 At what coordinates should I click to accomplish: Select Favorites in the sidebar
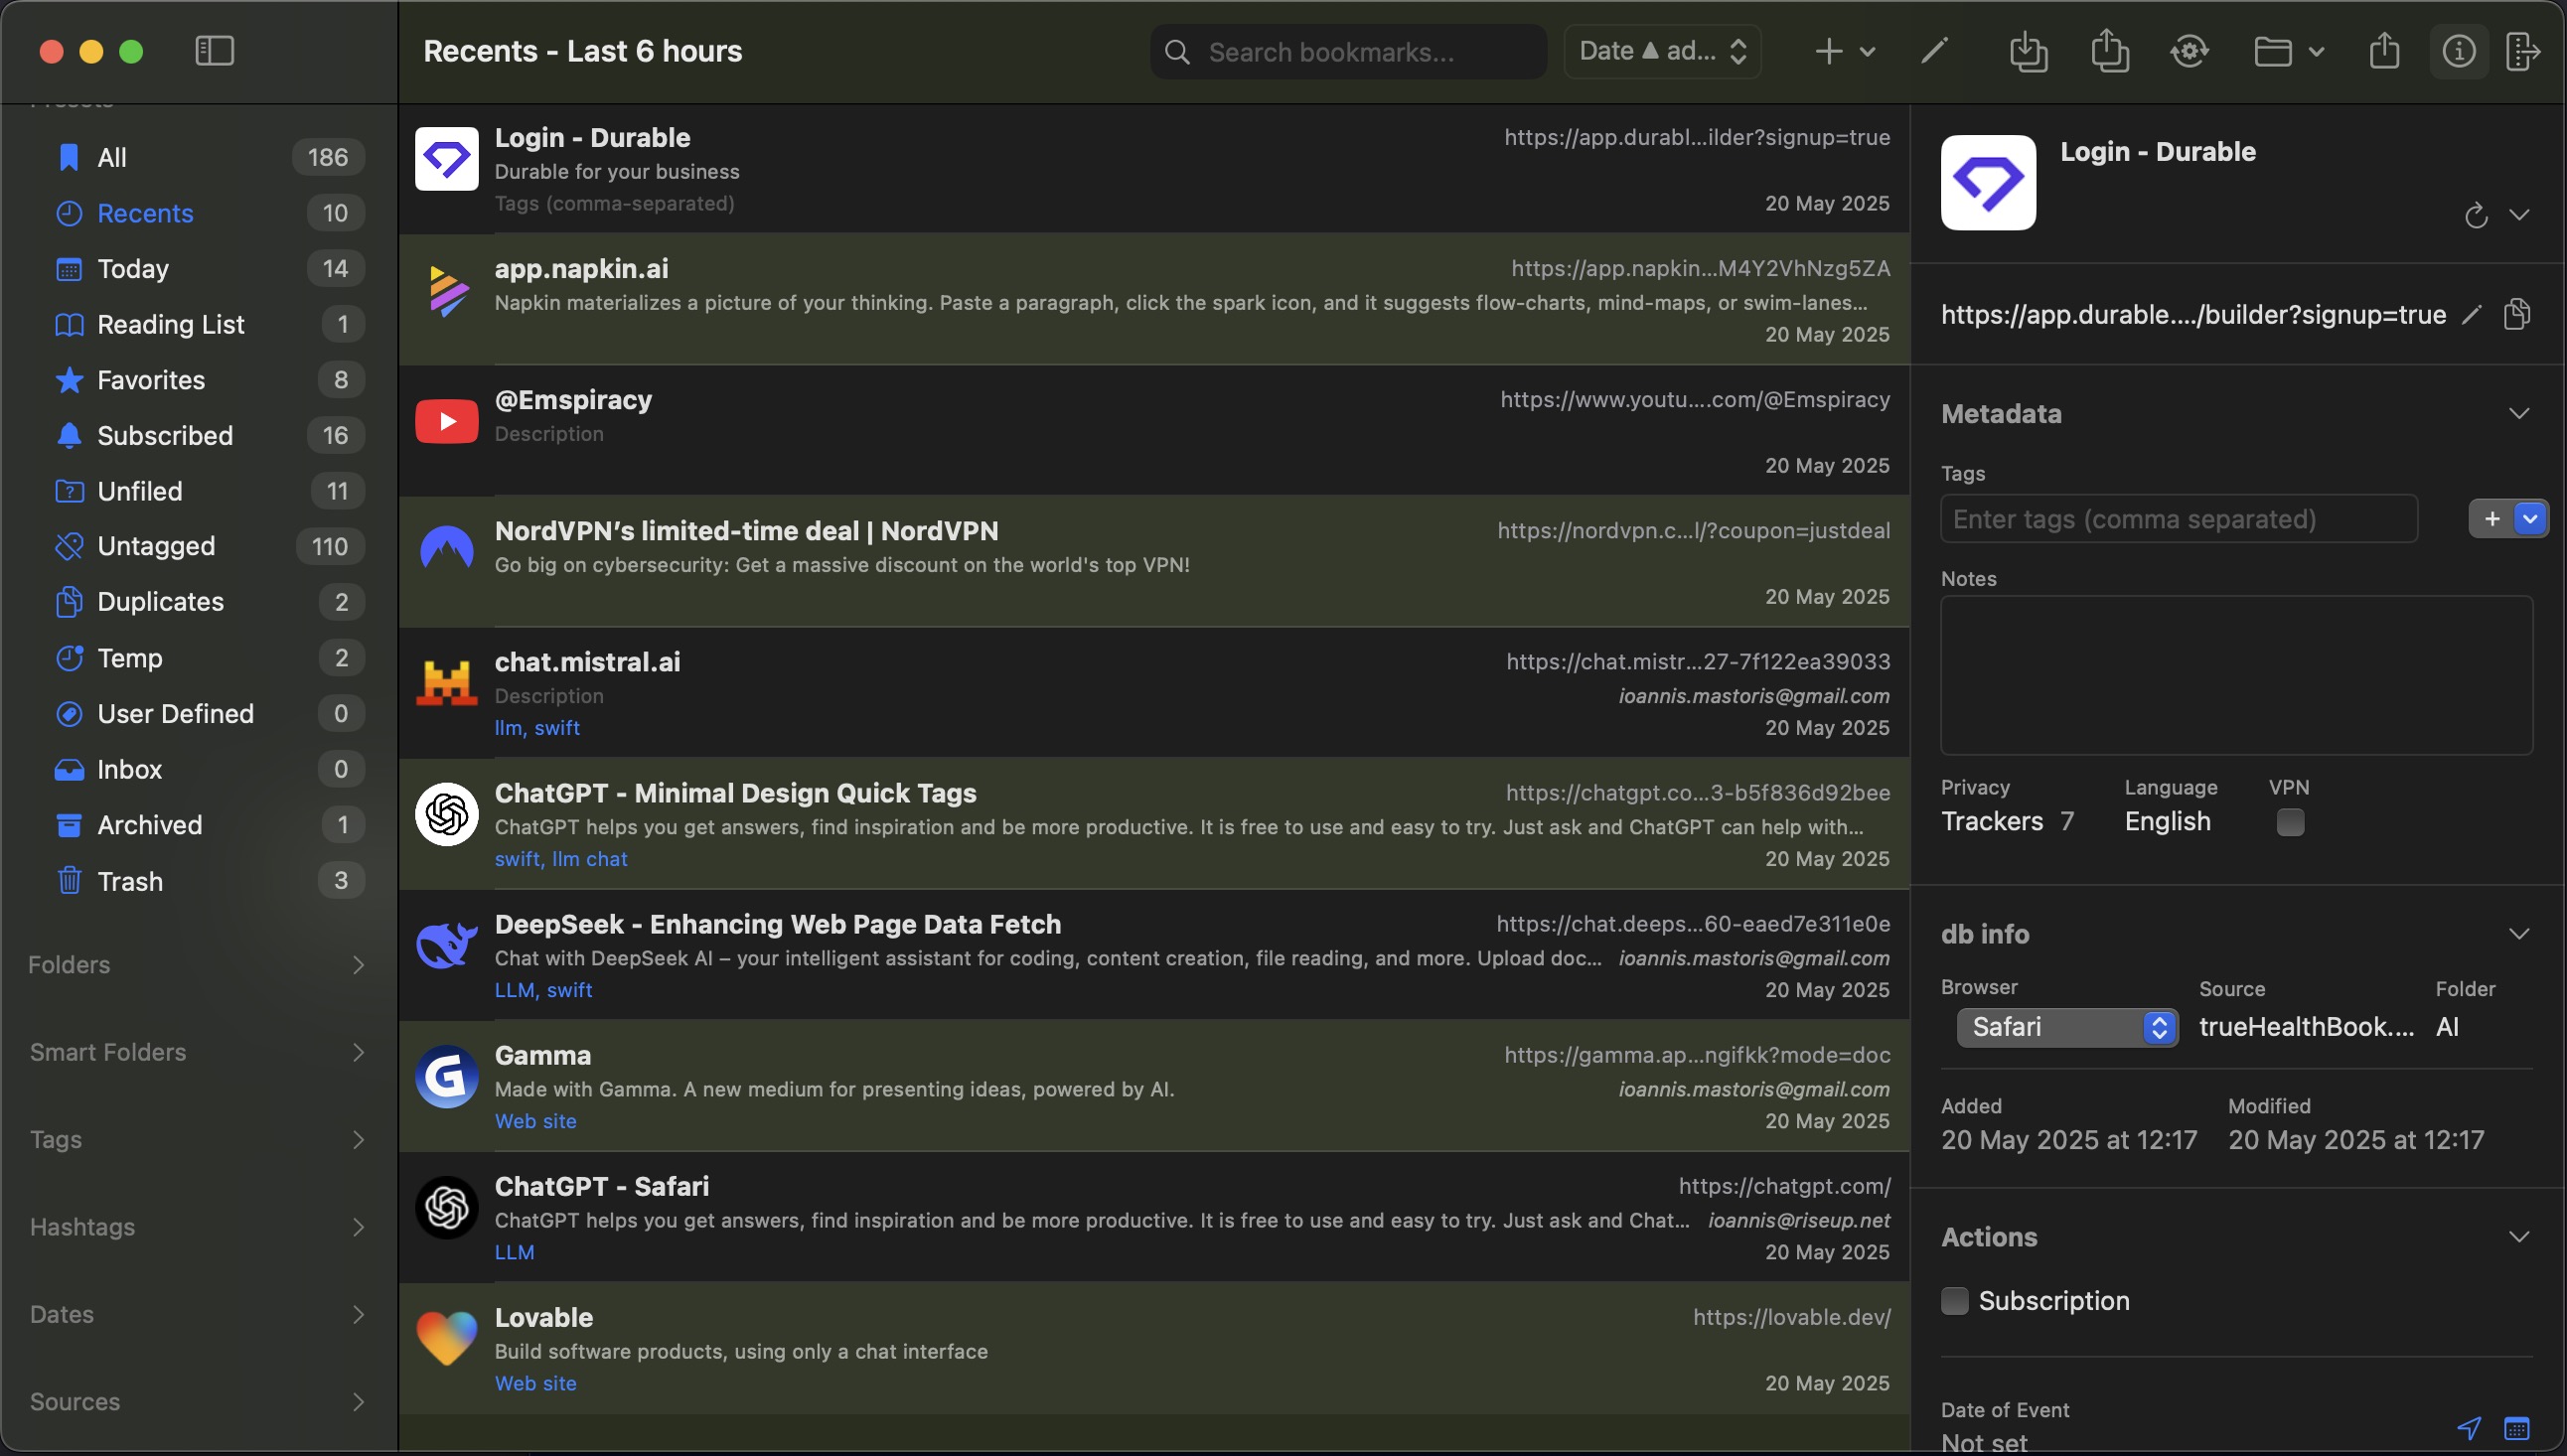coord(151,380)
